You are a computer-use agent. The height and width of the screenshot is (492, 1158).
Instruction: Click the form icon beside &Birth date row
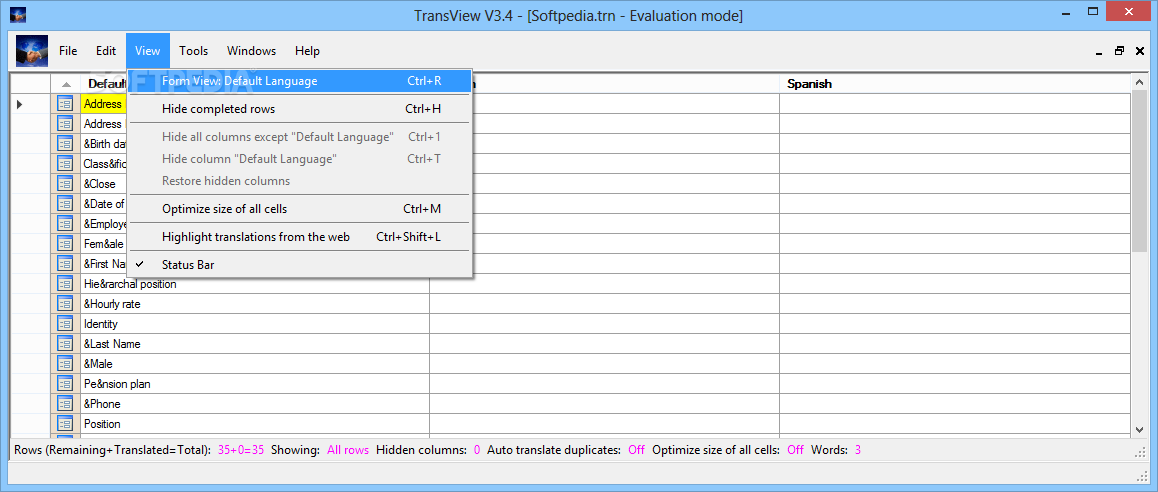pyautogui.click(x=65, y=144)
